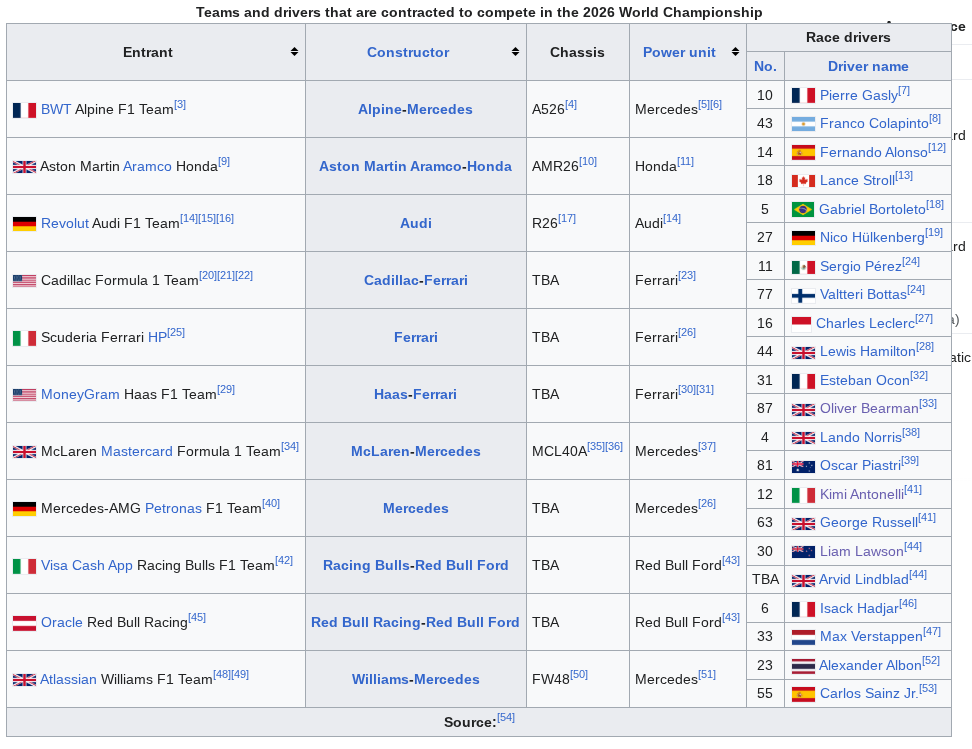Follow the Mastercard sponsor link
Image resolution: width=972 pixels, height=749 pixels.
click(x=136, y=452)
